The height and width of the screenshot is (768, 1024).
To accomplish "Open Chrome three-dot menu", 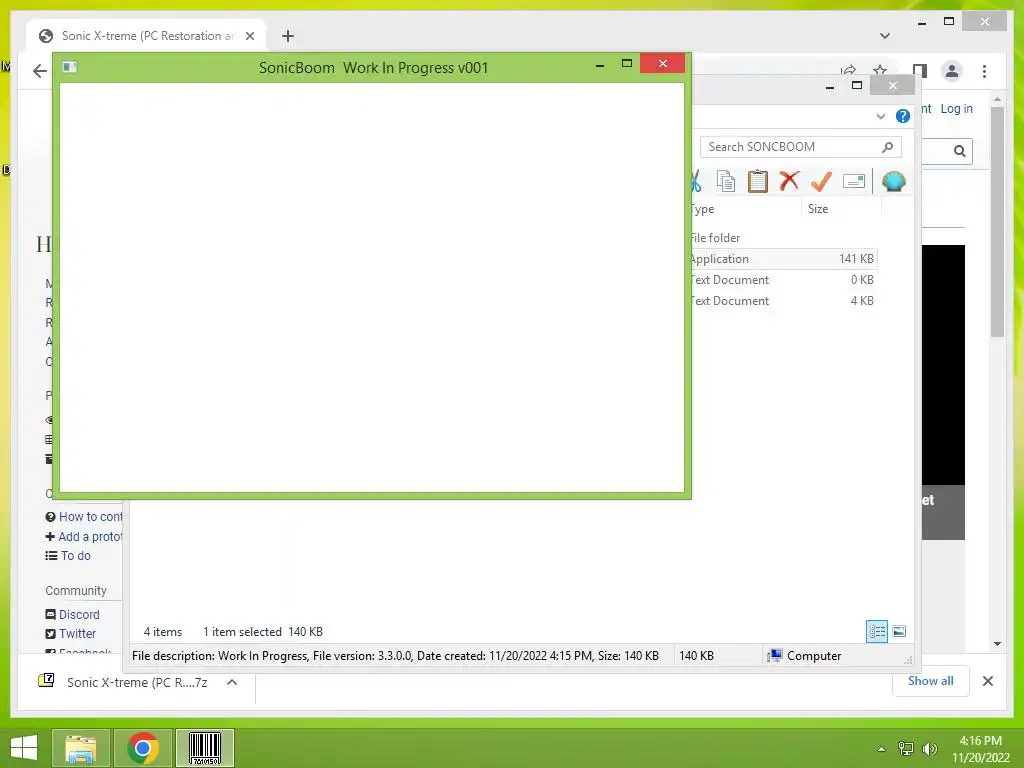I will click(985, 71).
